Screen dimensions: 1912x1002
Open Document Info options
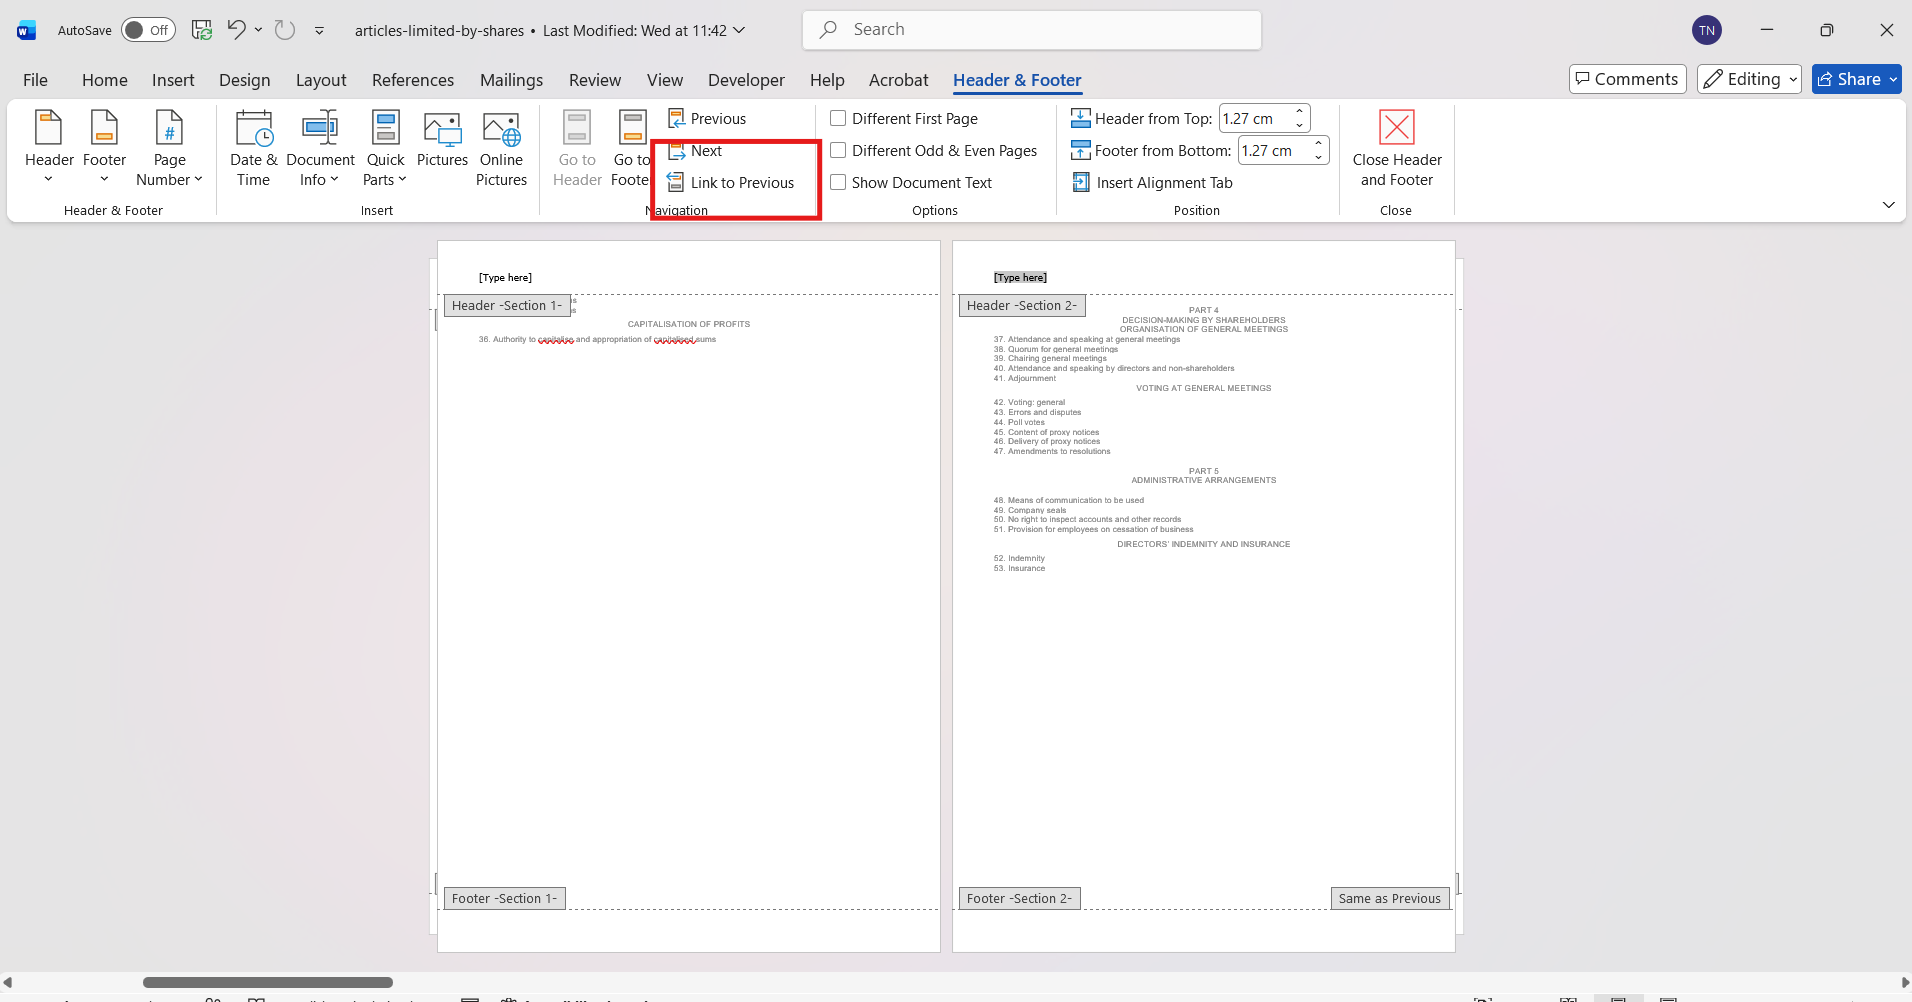[320, 148]
